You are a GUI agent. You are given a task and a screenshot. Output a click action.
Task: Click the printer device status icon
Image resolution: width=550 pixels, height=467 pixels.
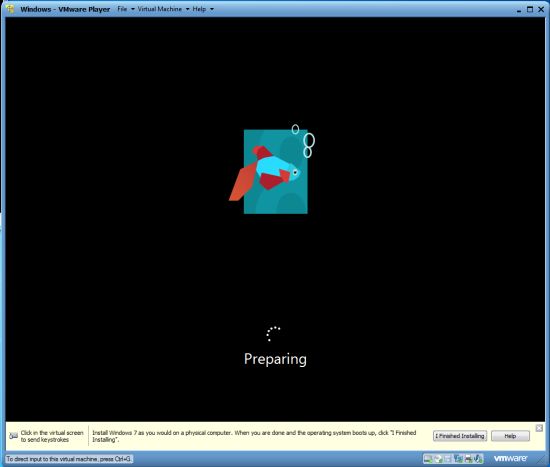468,459
